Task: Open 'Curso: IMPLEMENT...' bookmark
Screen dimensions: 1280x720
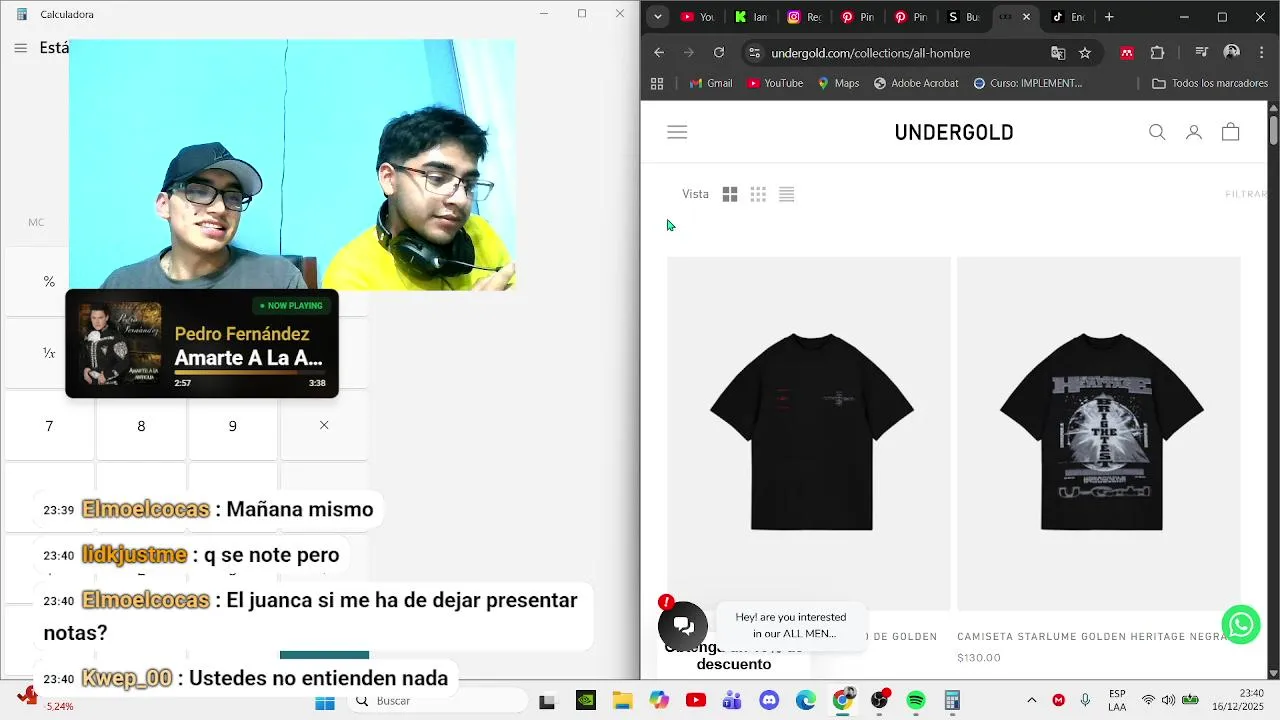Action: coord(1028,83)
